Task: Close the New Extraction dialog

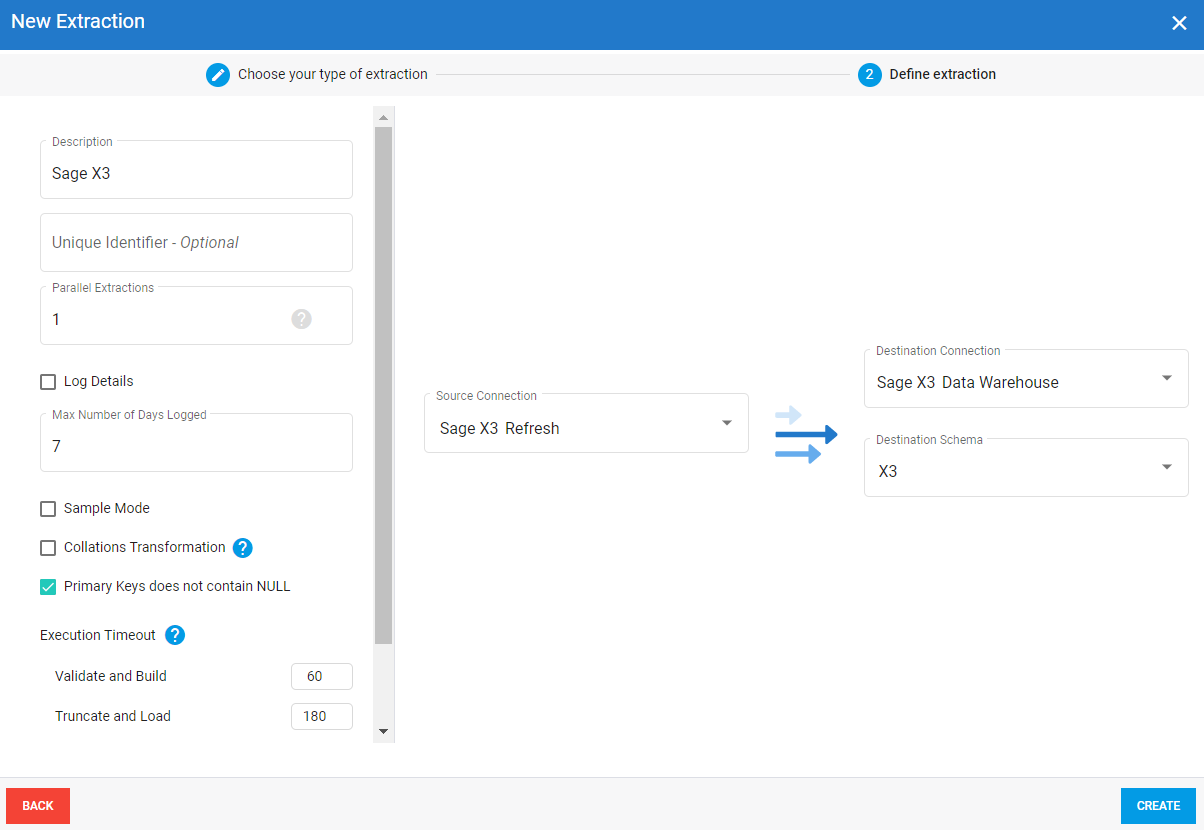Action: (x=1179, y=23)
